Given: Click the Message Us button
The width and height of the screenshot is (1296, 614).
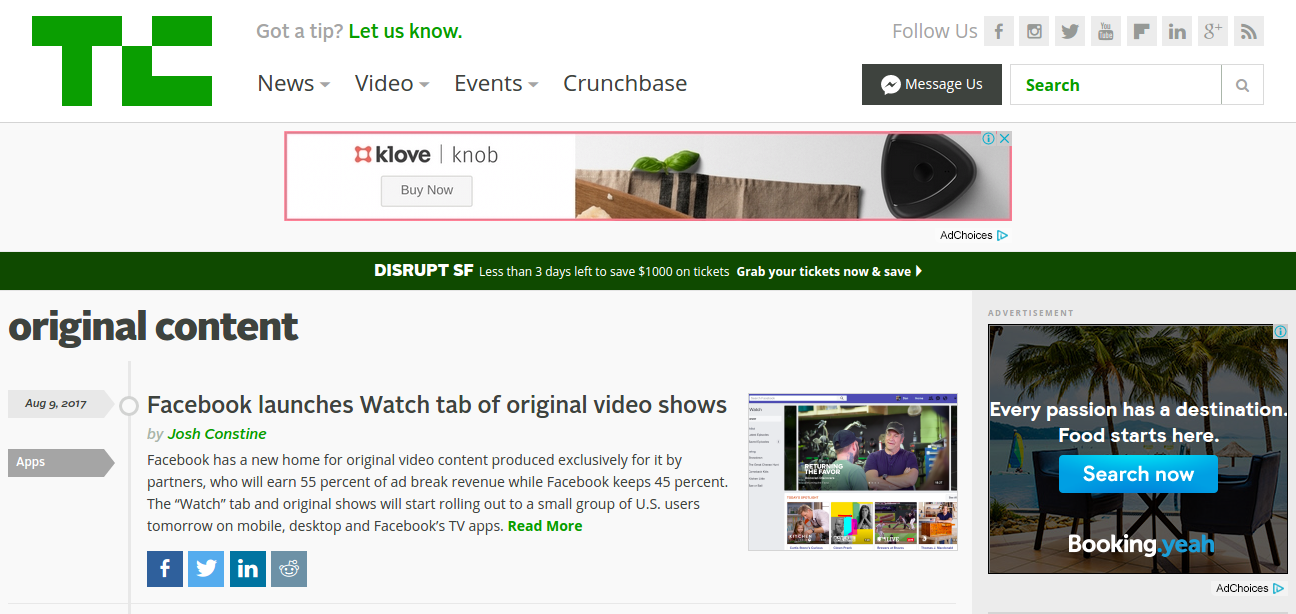Looking at the screenshot, I should 932,85.
